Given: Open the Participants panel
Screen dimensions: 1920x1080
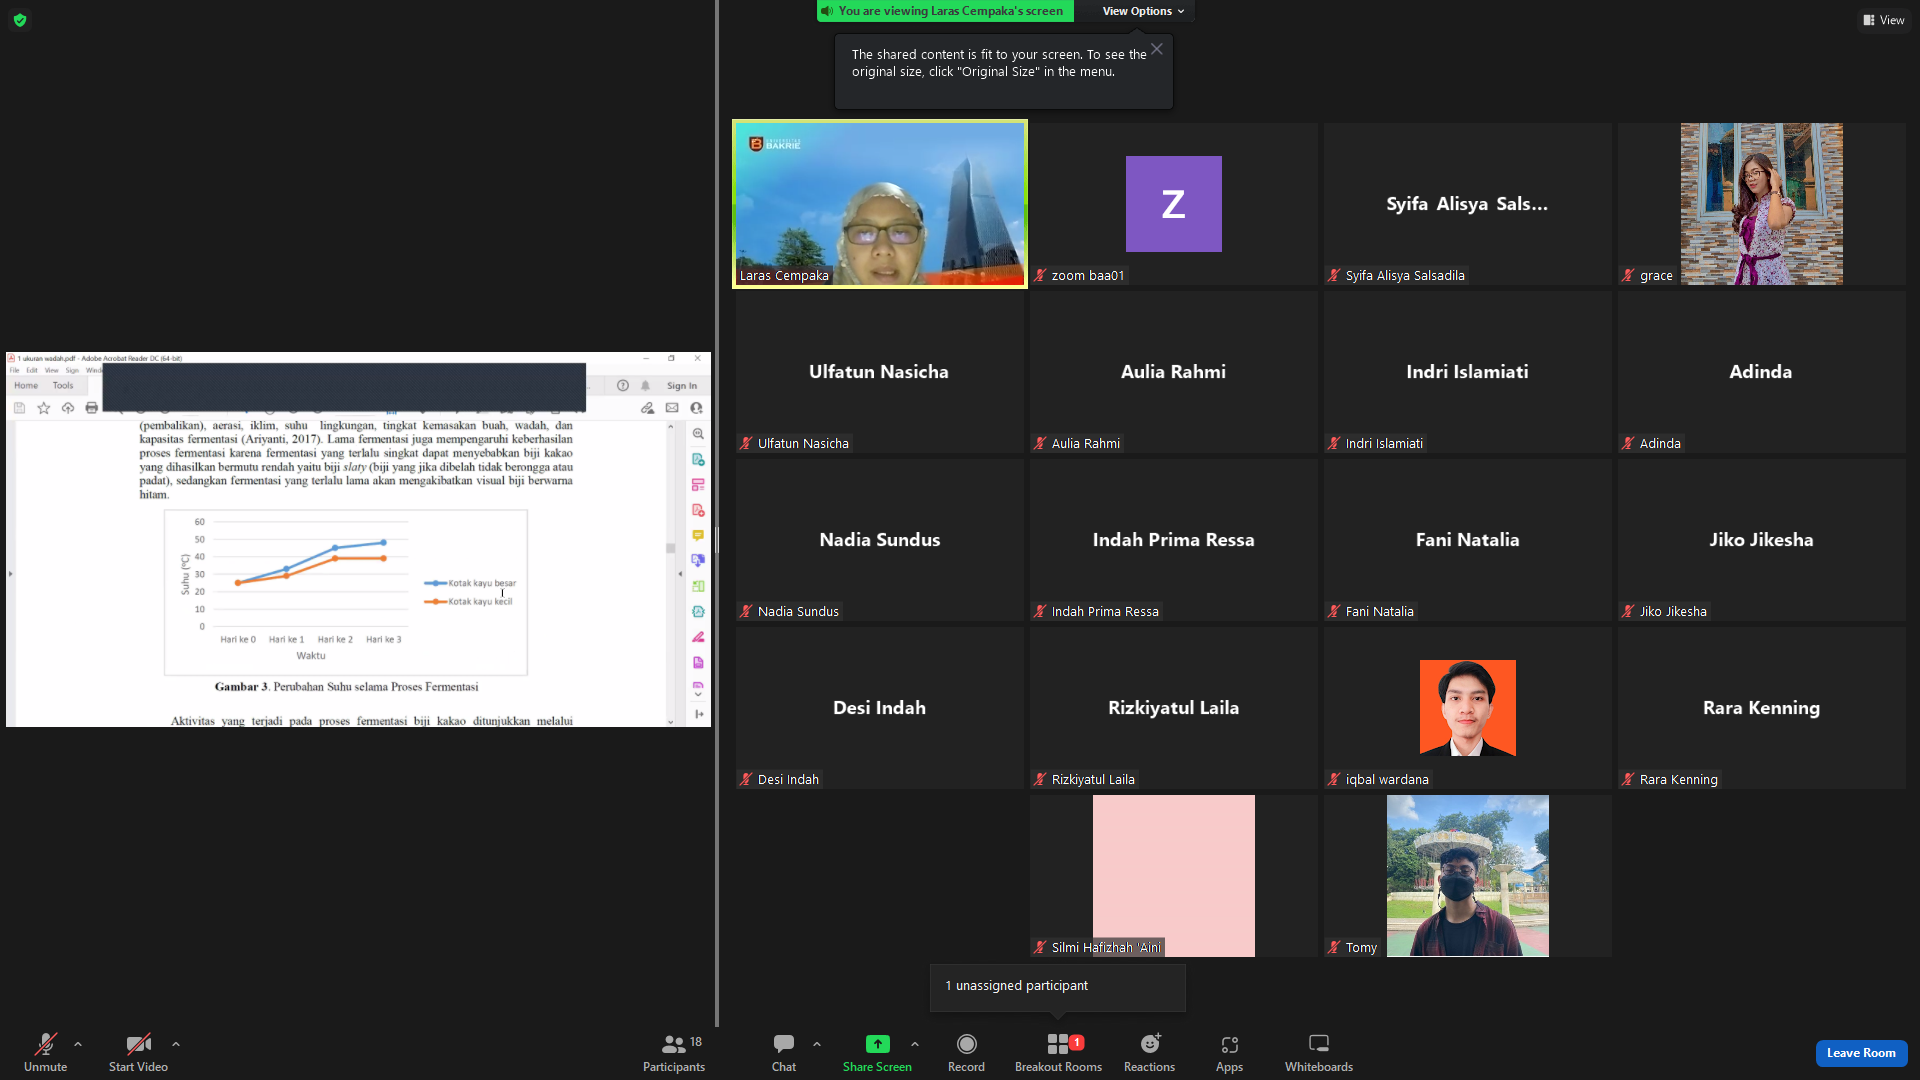Looking at the screenshot, I should (x=674, y=1053).
